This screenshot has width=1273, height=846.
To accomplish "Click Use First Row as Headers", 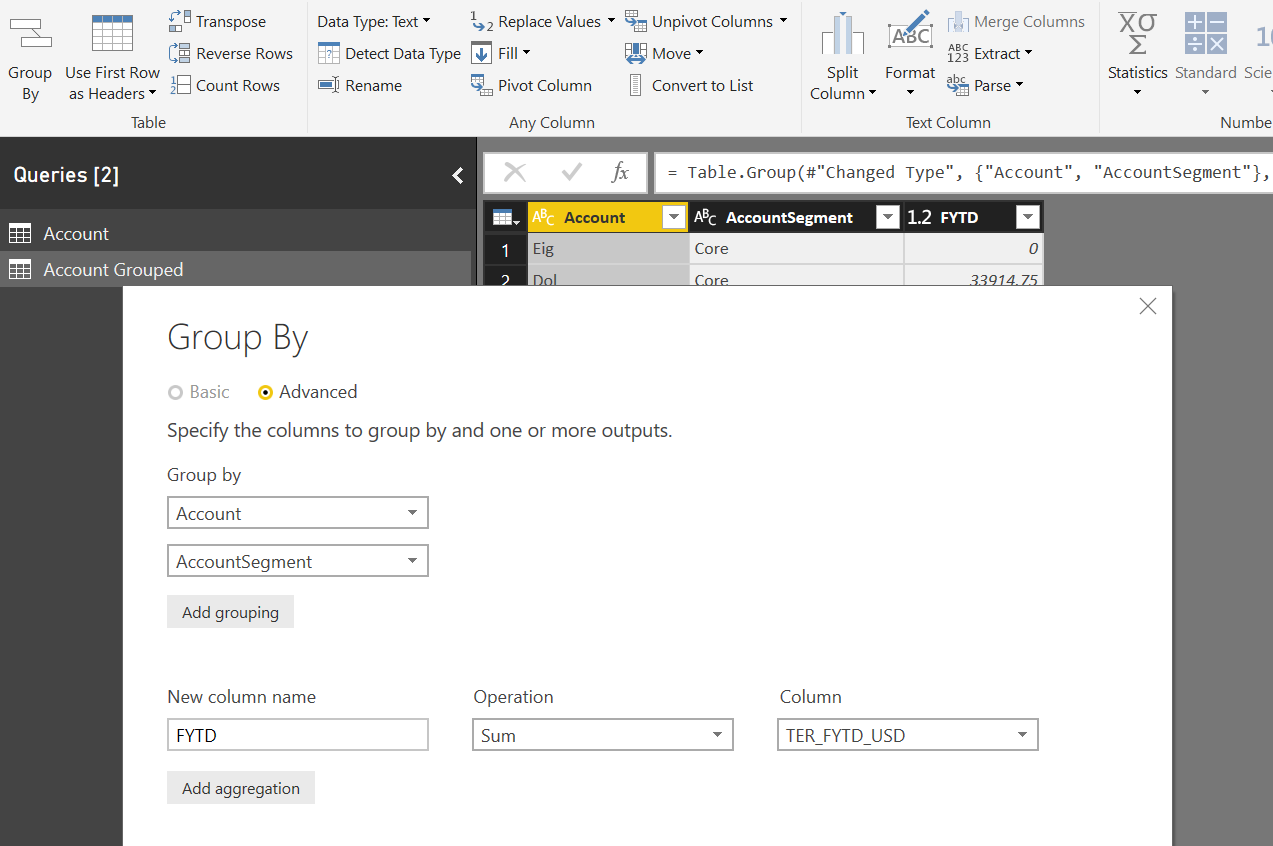I will click(112, 56).
